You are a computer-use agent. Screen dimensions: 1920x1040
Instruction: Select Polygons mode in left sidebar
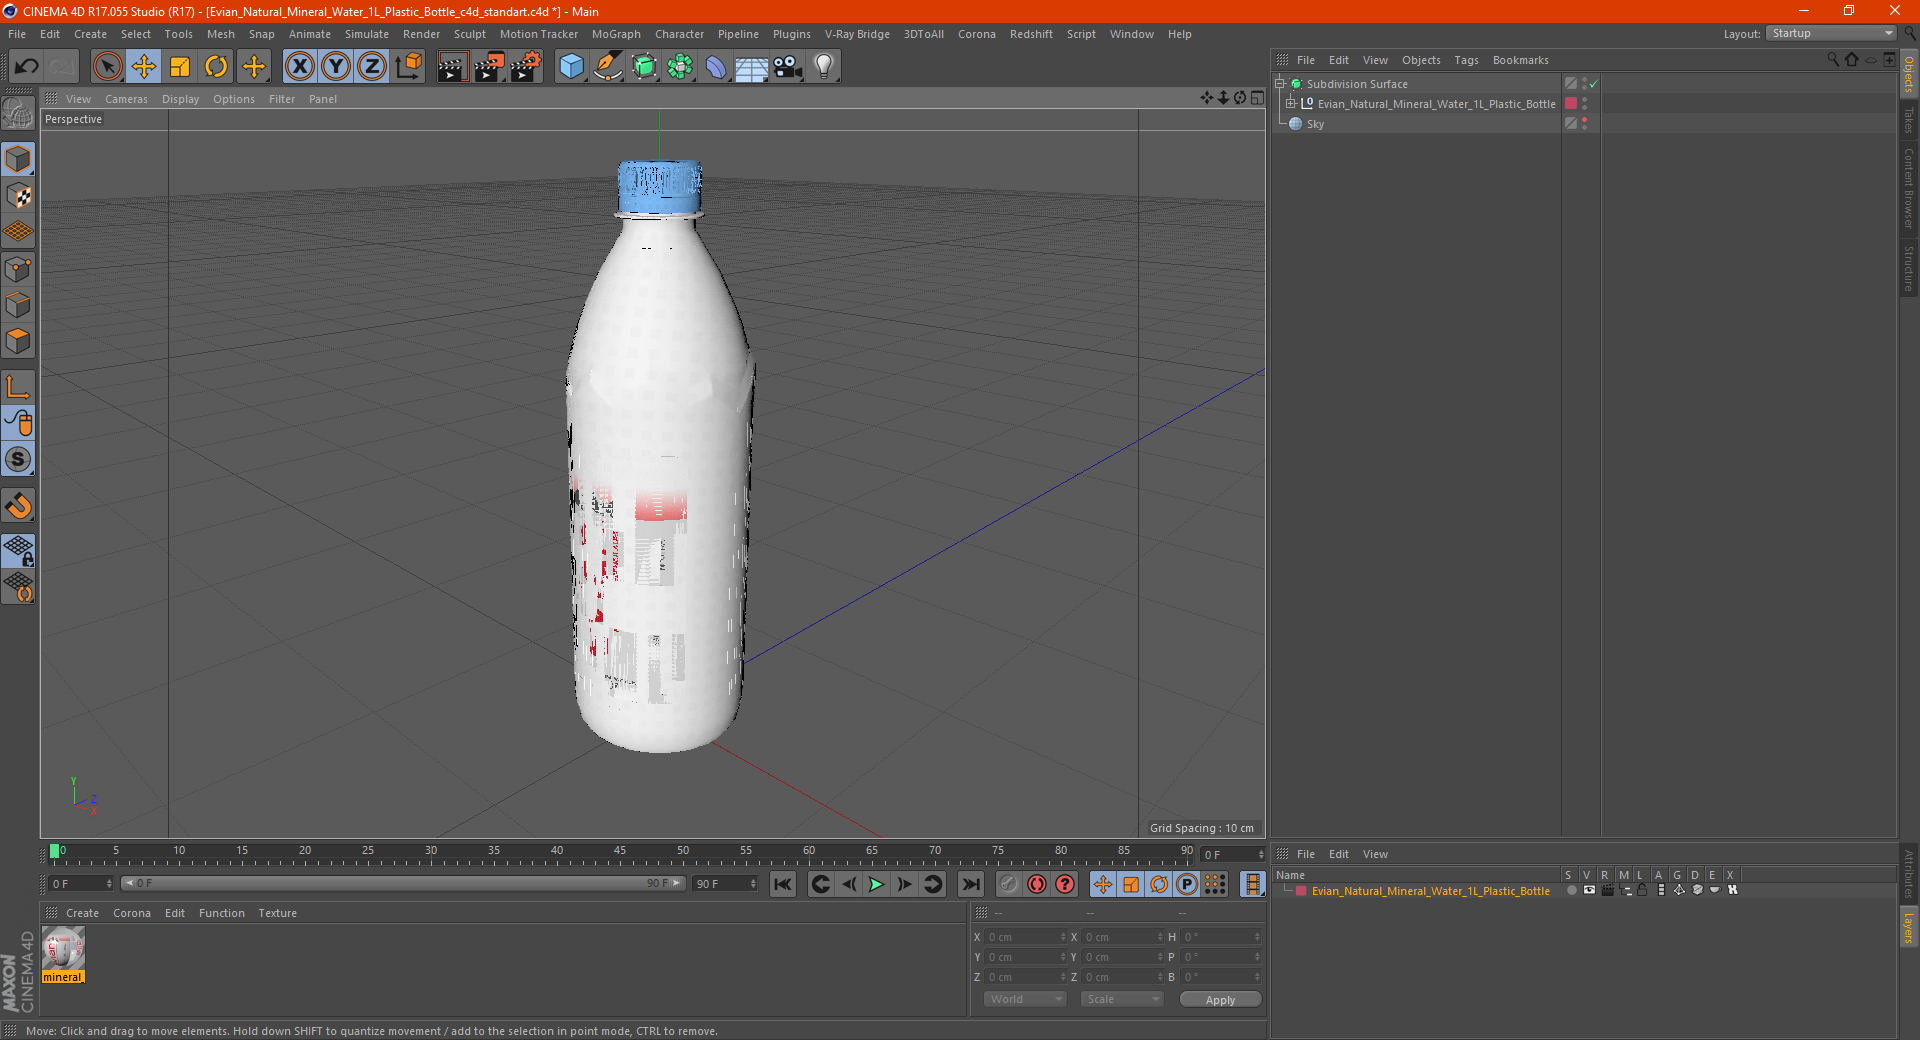(x=18, y=341)
